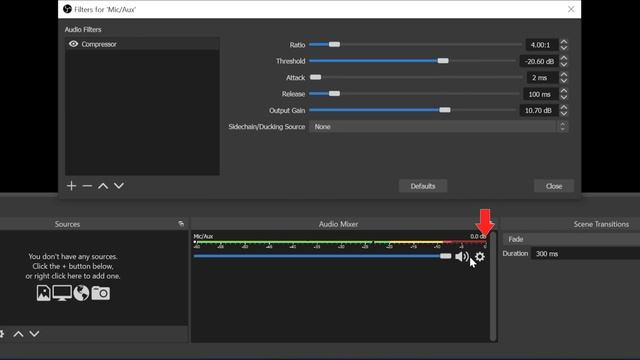Screen dimensions: 640x360
Task: Increase Threshold with the up stepper arrow
Action: tap(564, 58)
